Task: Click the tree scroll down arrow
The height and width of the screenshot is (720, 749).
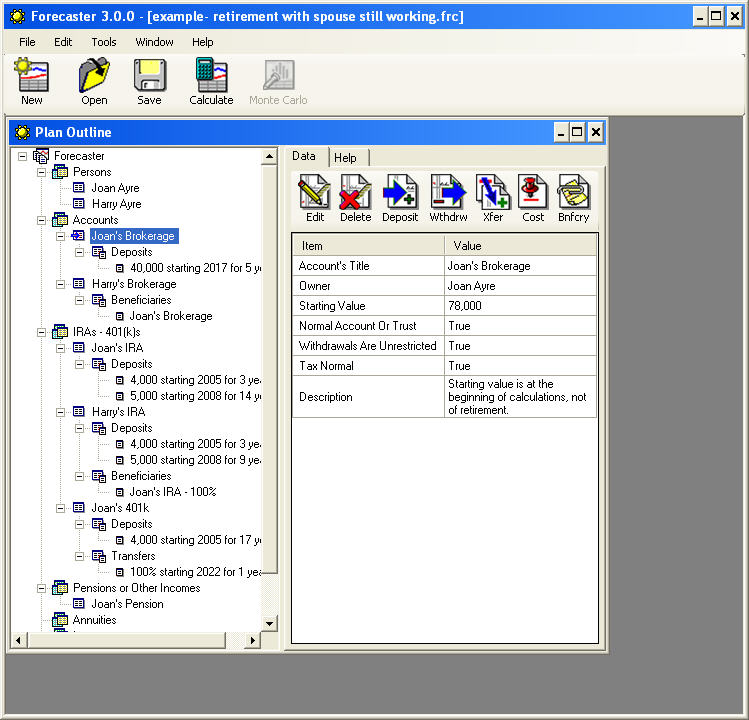Action: pyautogui.click(x=269, y=623)
